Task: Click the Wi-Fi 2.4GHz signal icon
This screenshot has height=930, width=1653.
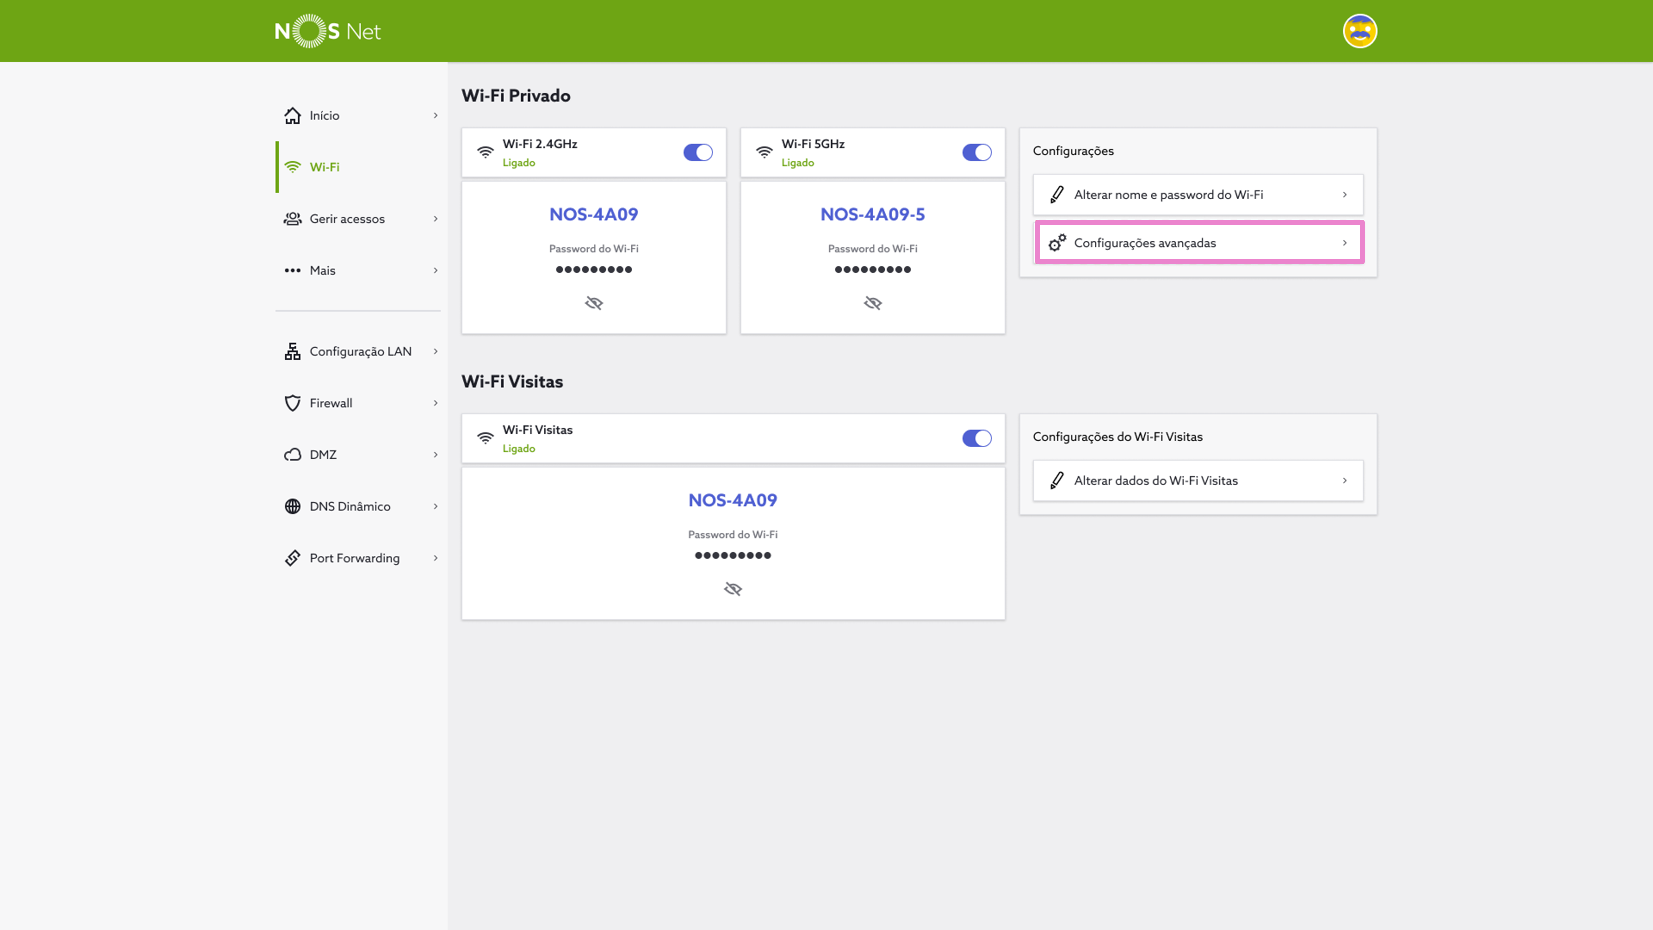Action: 485,152
